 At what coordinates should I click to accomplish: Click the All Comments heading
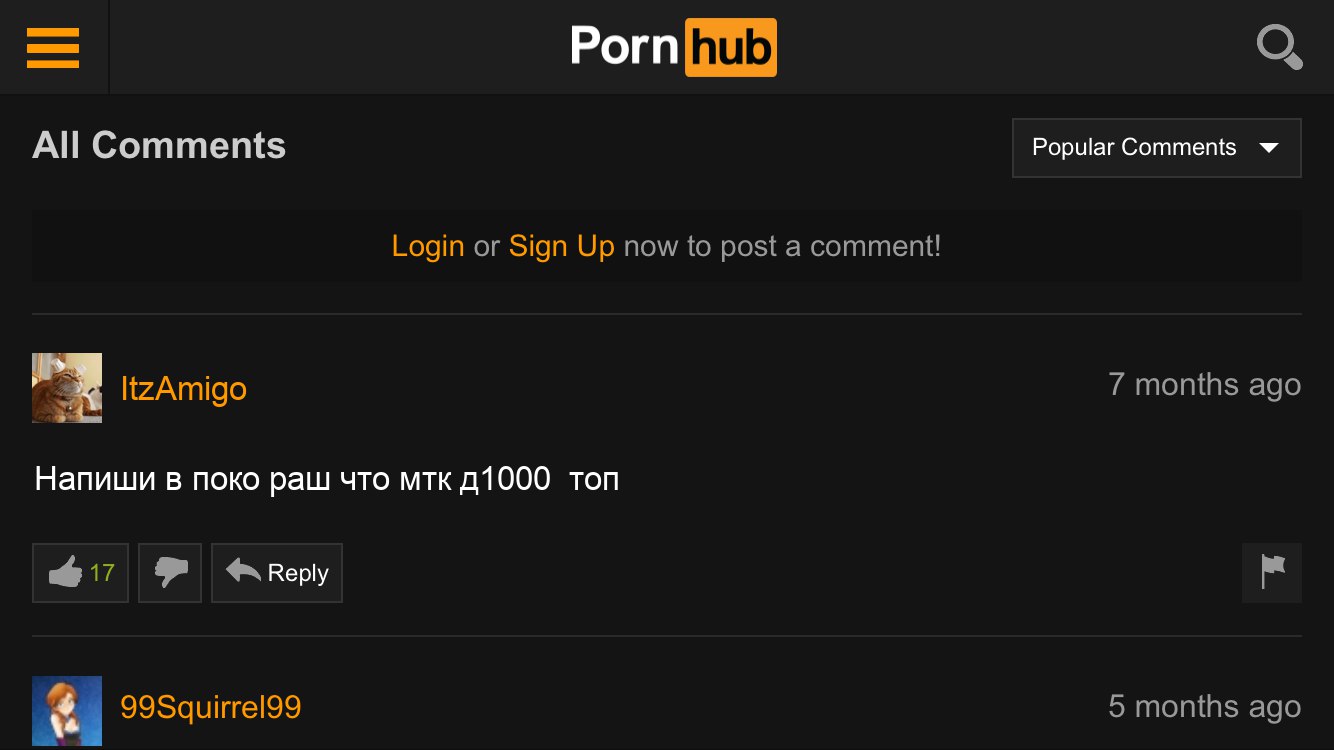click(x=159, y=146)
